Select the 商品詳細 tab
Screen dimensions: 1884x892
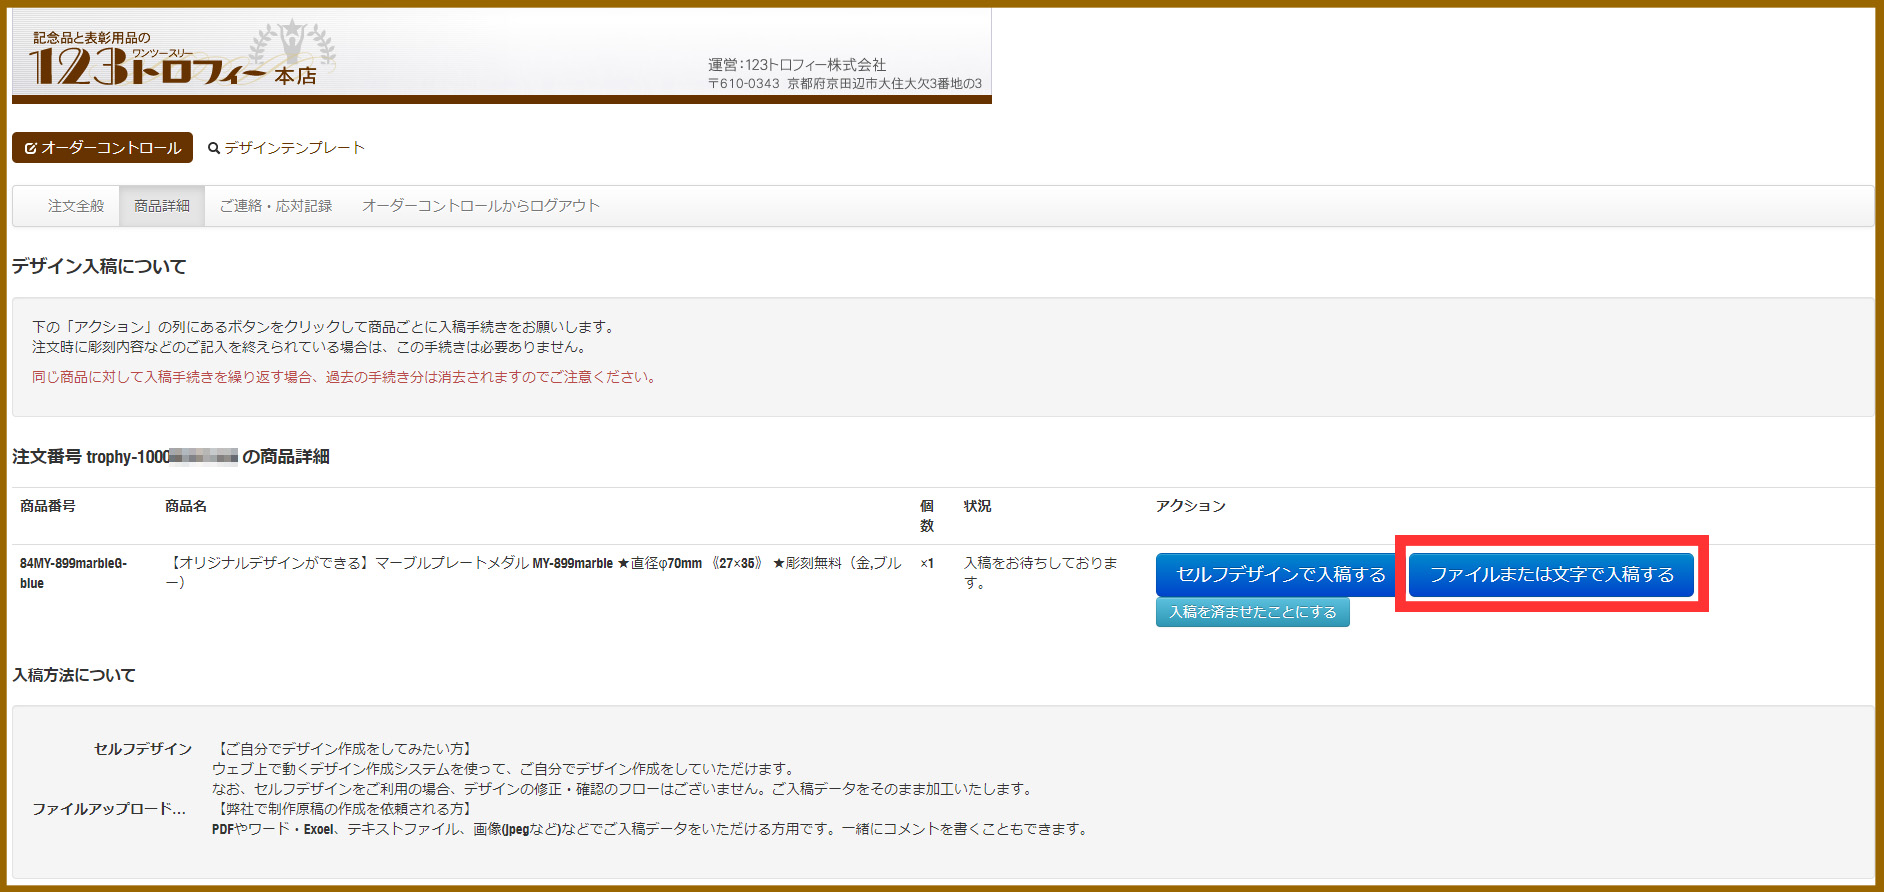click(162, 206)
